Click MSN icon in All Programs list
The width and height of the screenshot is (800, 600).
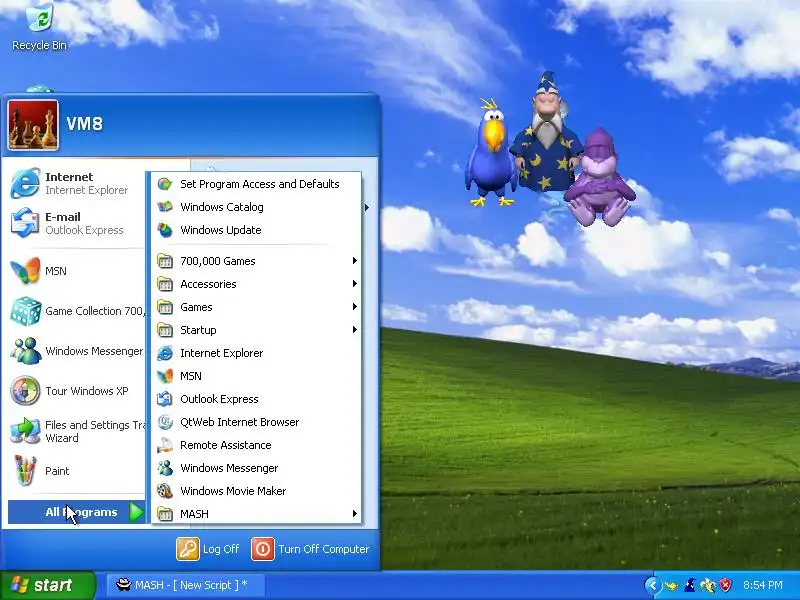coord(165,376)
